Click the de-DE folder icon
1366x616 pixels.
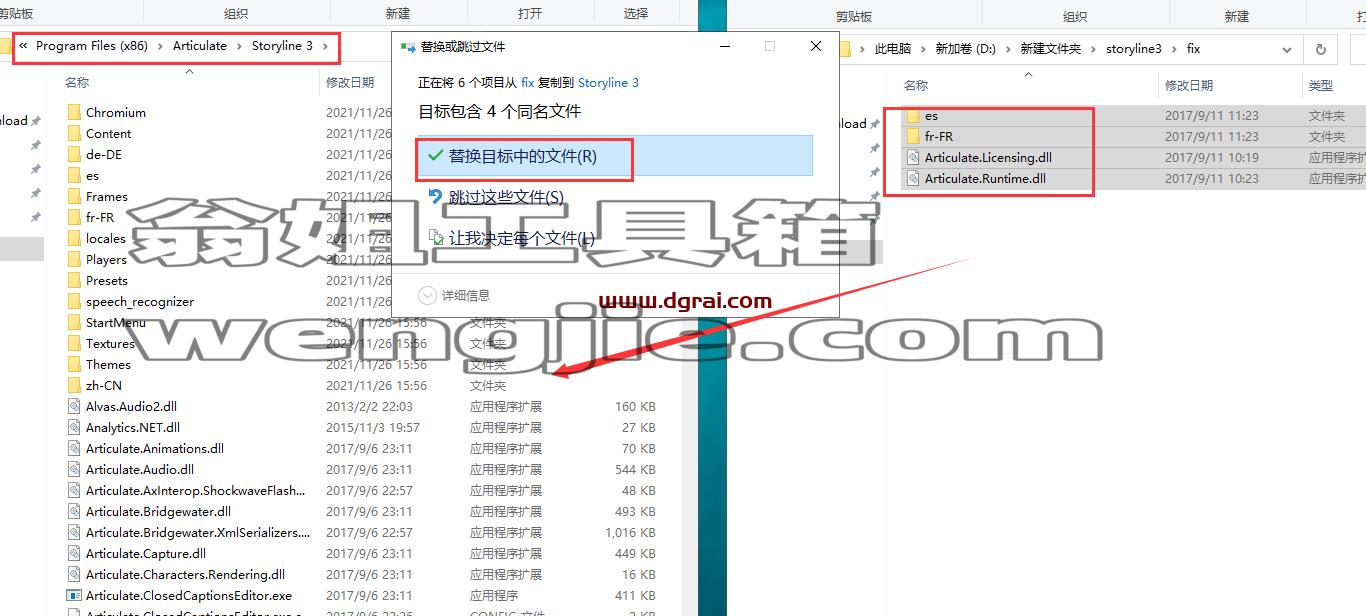74,155
